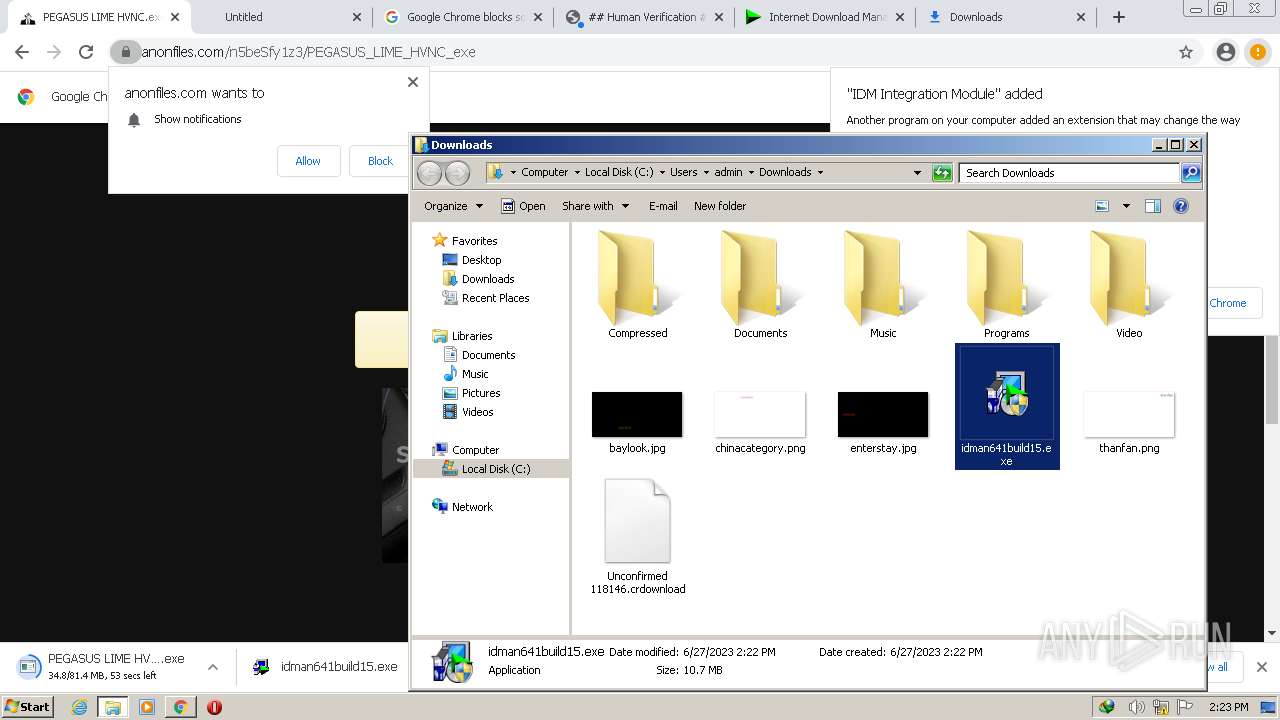Select chinacategory.png thumbnail
The height and width of the screenshot is (720, 1280).
[760, 414]
